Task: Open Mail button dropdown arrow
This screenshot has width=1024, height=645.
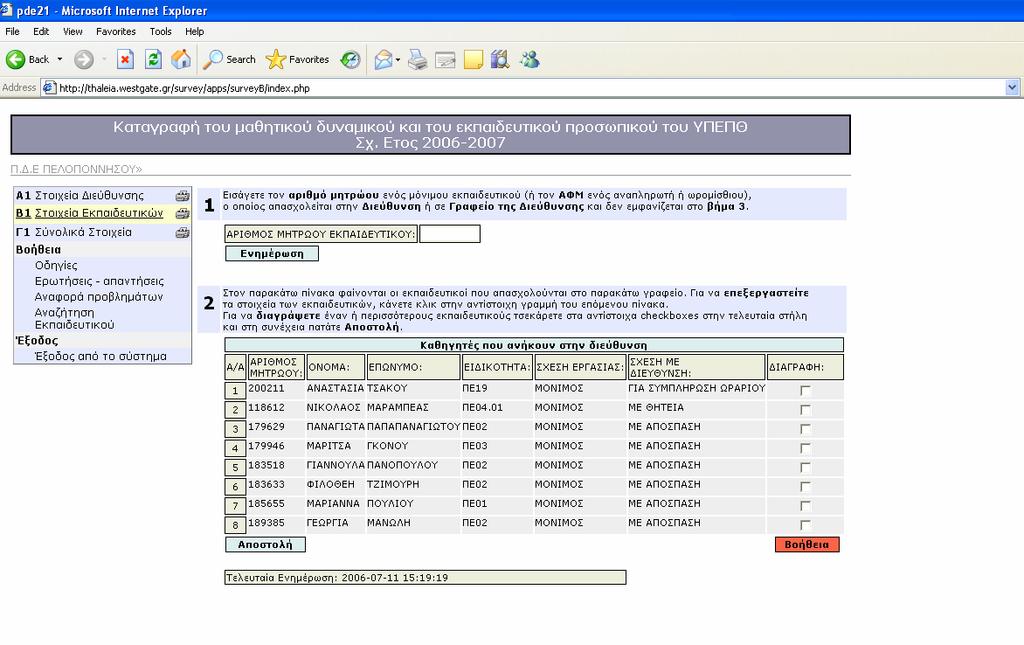Action: pyautogui.click(x=398, y=60)
